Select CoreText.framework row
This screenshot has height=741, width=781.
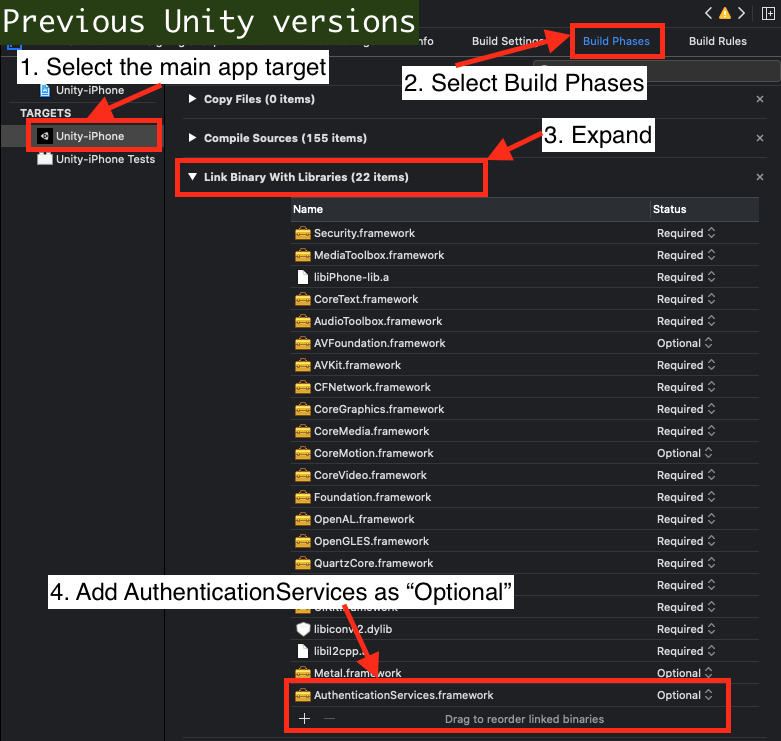pos(525,299)
